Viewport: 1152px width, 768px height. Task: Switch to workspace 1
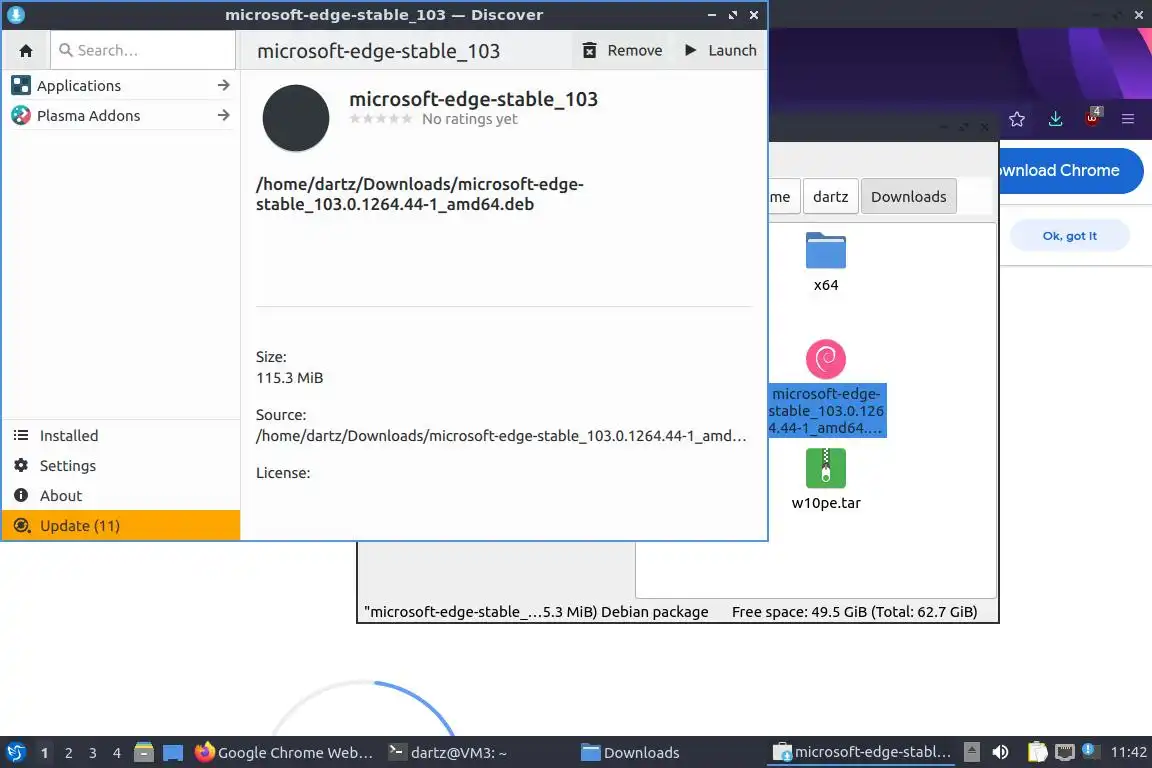coord(45,753)
